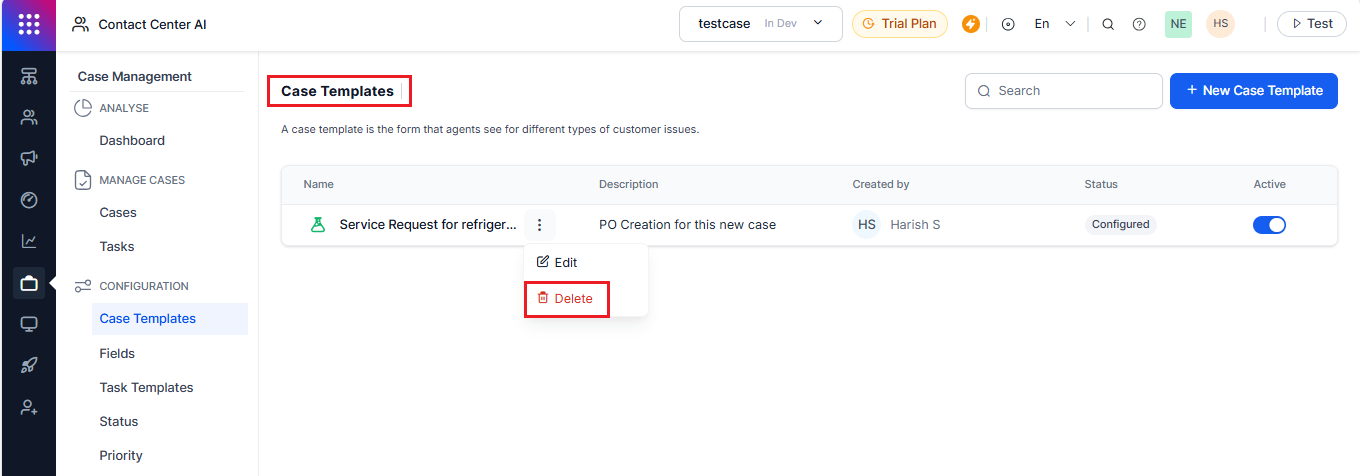Open Task Templates in the Configuration section
The height and width of the screenshot is (476, 1360).
pos(146,388)
